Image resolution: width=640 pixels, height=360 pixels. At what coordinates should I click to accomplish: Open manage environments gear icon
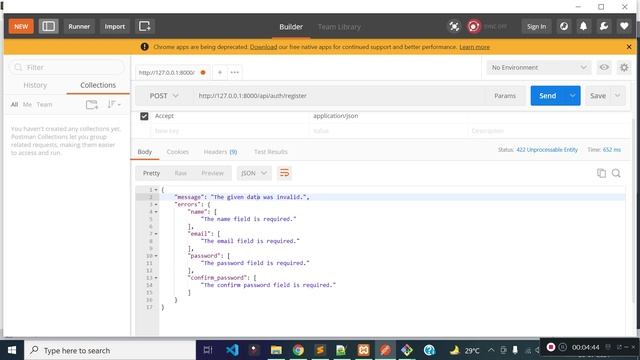pos(624,67)
